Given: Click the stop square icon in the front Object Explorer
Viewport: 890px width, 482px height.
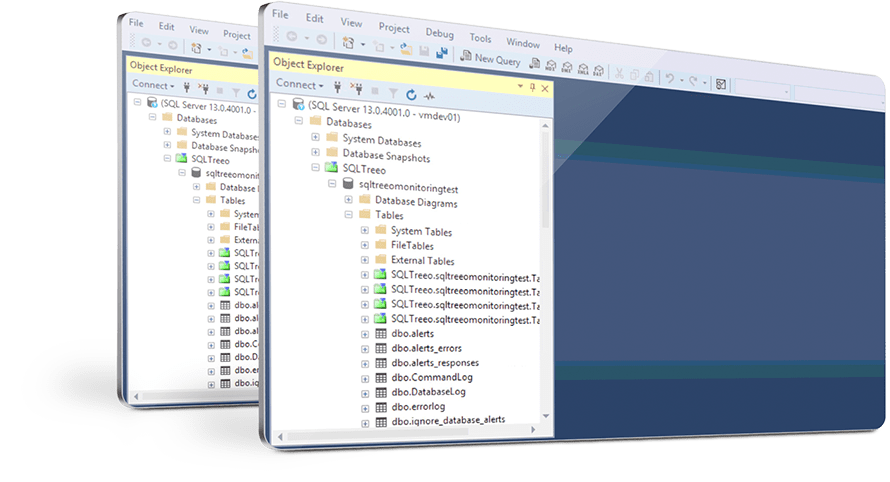Looking at the screenshot, I should click(x=375, y=90).
